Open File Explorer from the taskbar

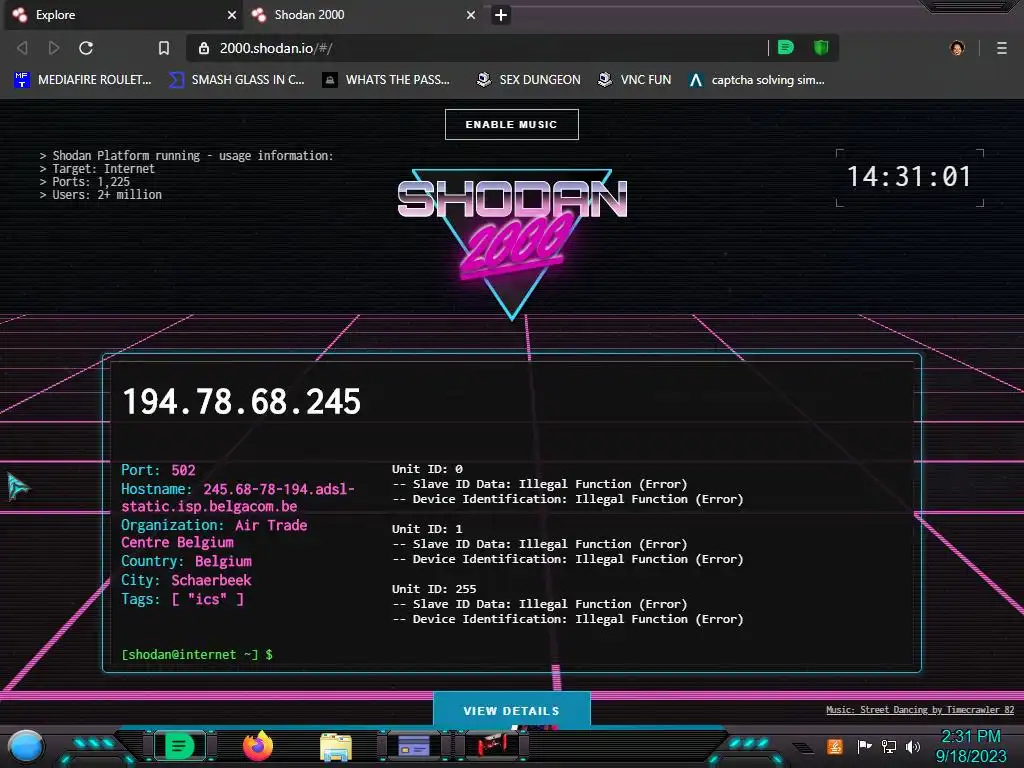(336, 746)
